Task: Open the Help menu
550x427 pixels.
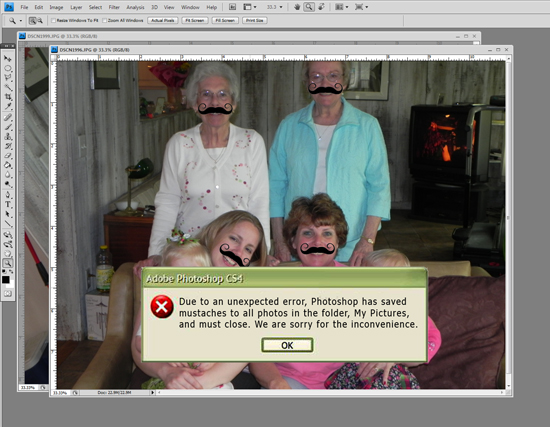Action: (212, 7)
